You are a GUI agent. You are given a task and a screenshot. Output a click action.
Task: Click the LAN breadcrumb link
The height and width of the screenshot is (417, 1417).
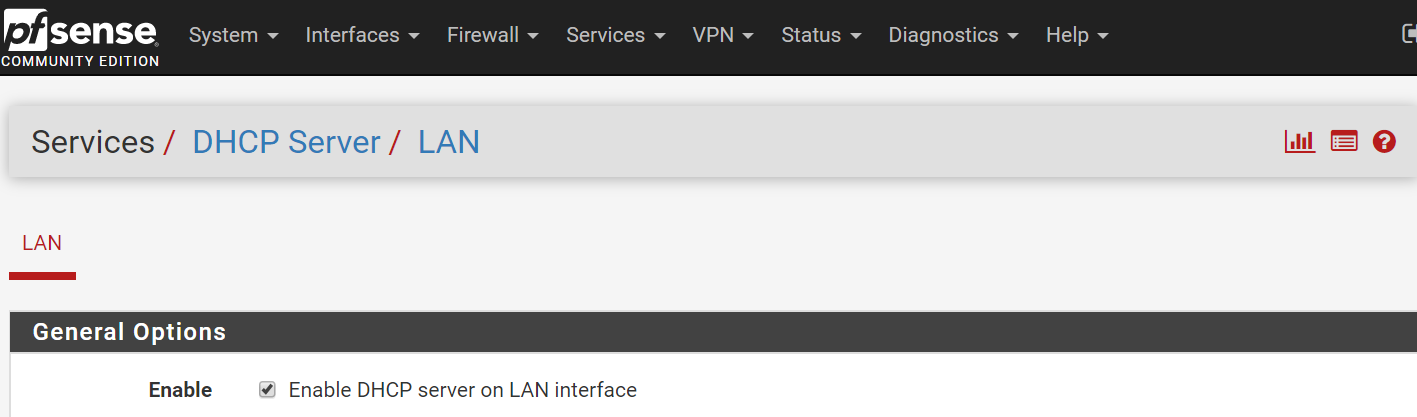click(449, 142)
